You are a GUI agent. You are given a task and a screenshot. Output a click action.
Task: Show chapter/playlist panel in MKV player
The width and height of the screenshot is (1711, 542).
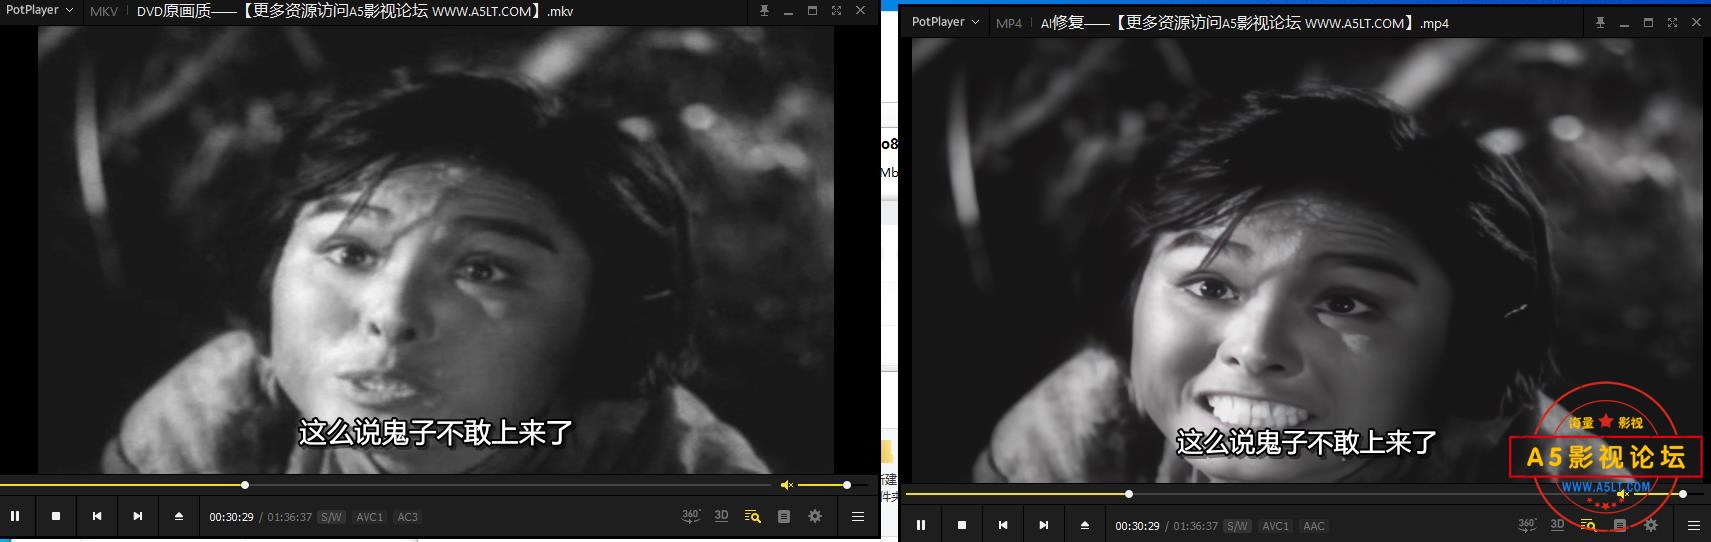click(x=784, y=516)
